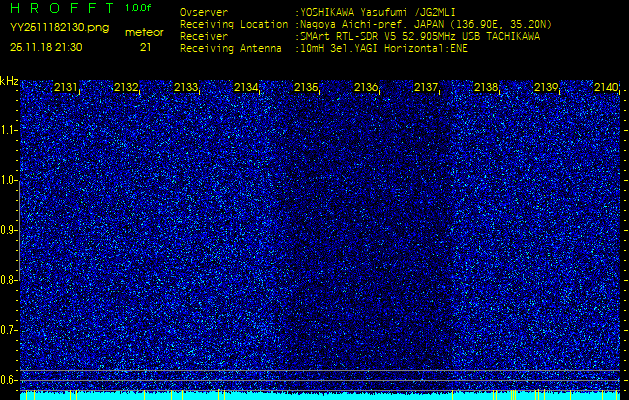Select the file name YY2511182130.png

click(59, 28)
